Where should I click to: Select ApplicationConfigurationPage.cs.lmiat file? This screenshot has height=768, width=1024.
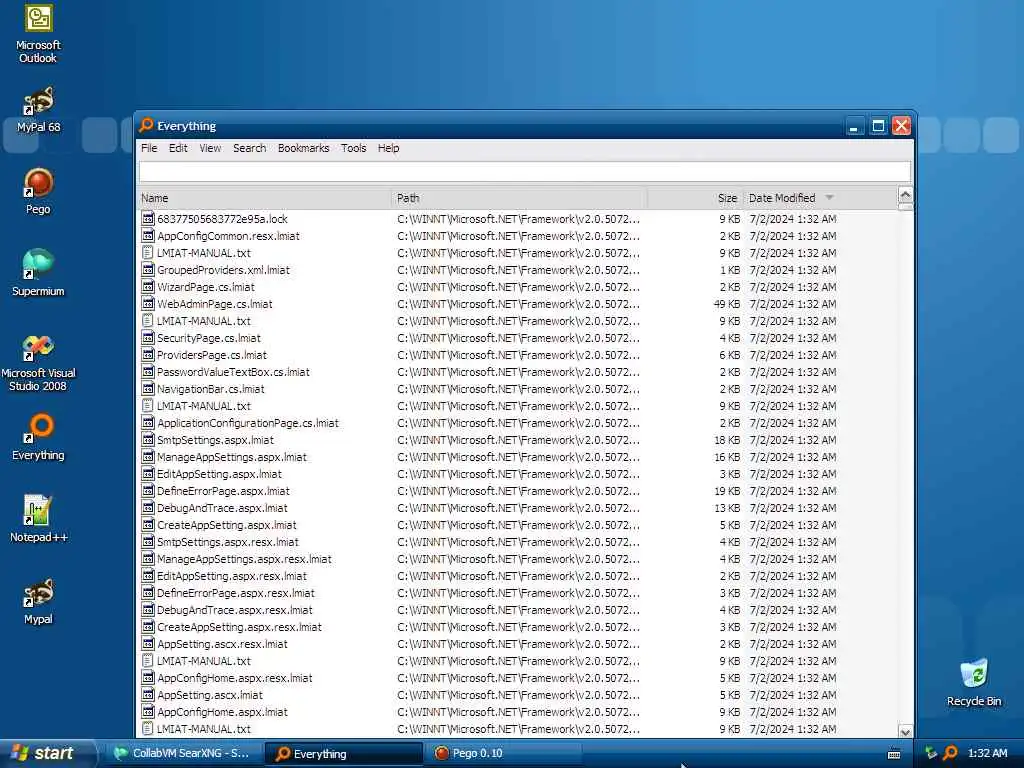pos(248,423)
